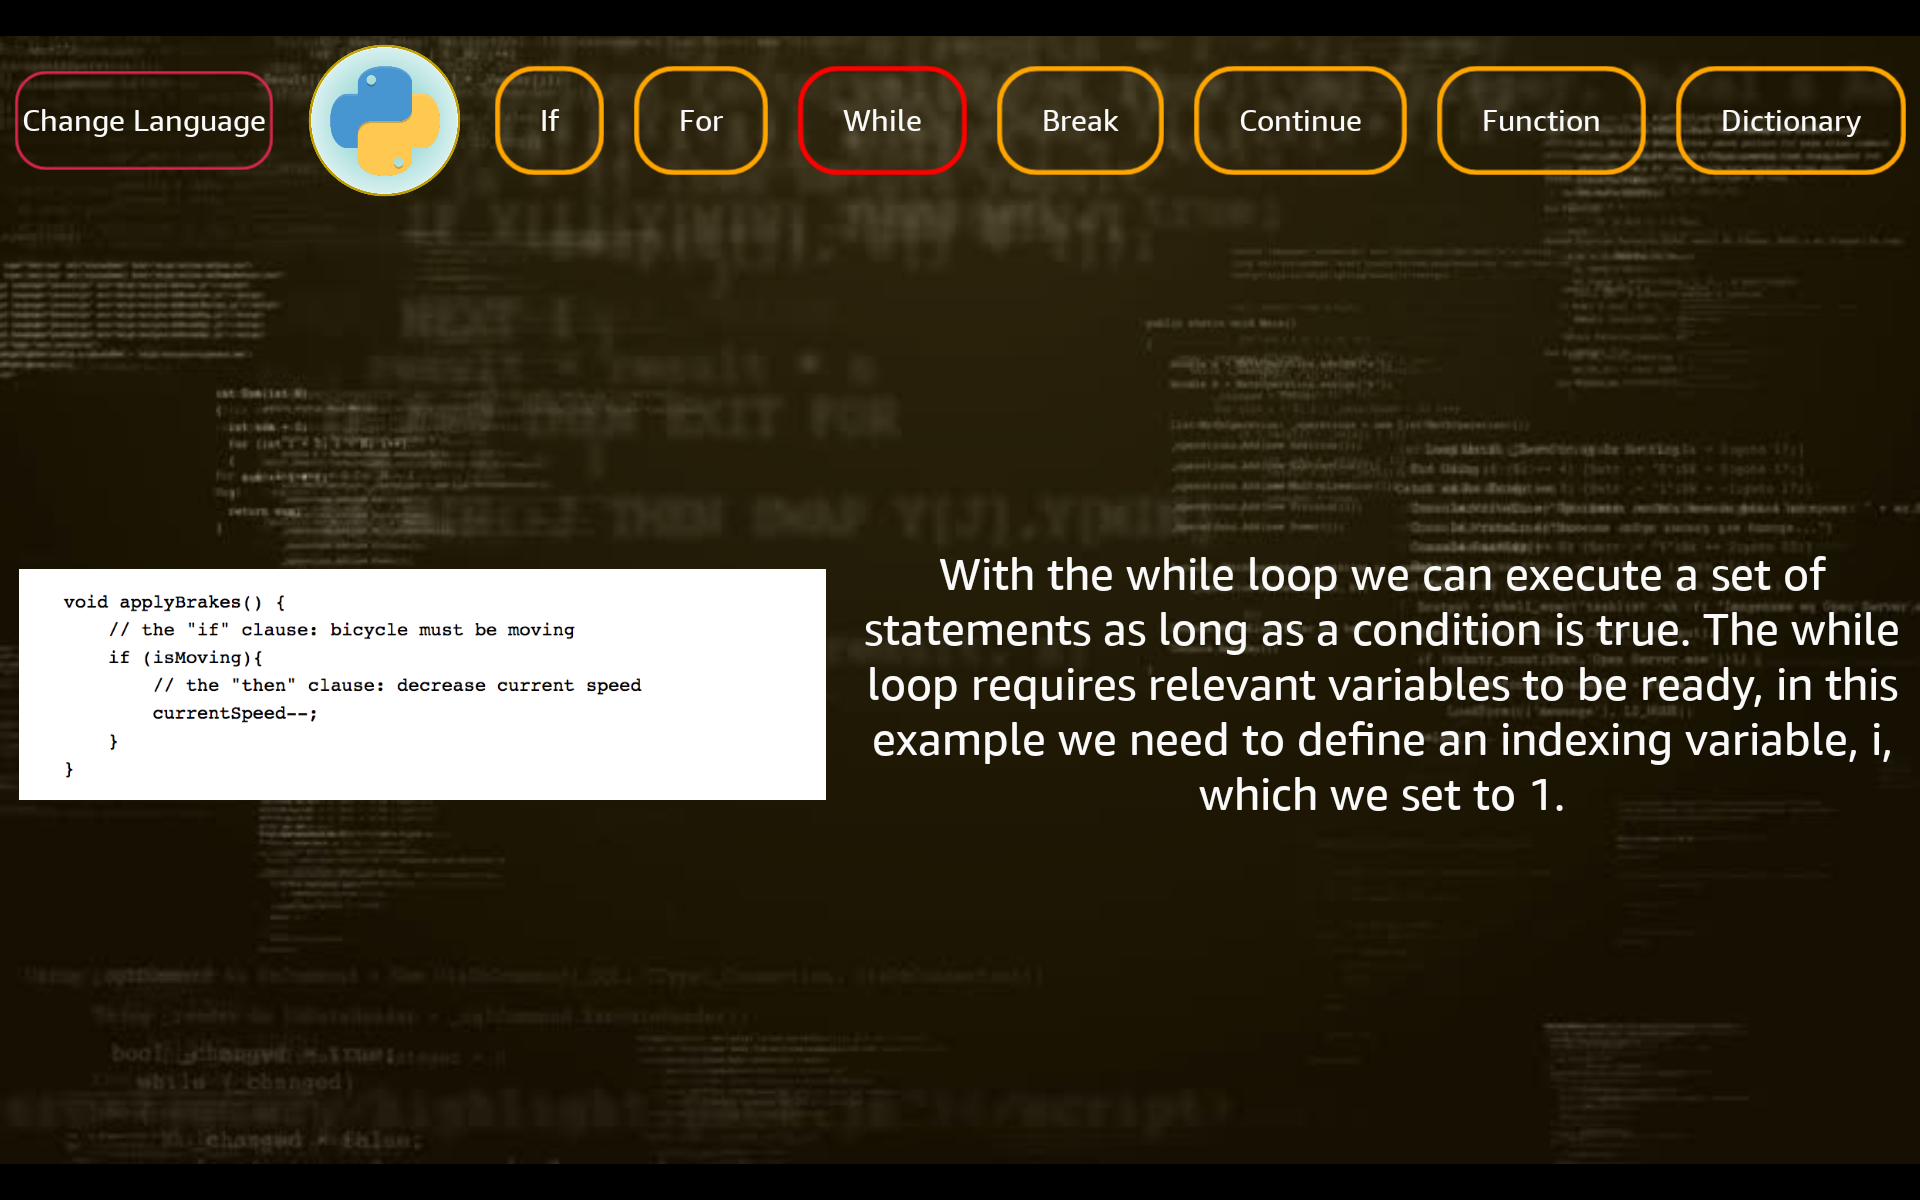
Task: Click the 'if (isMoving){' code line
Action: click(186, 658)
